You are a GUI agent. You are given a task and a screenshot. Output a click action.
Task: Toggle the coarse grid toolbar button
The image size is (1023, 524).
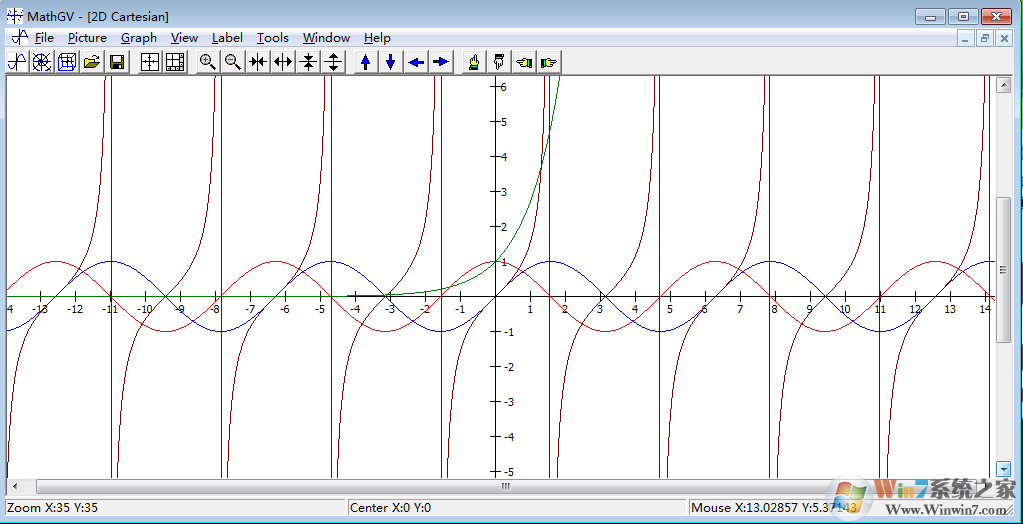(x=150, y=62)
